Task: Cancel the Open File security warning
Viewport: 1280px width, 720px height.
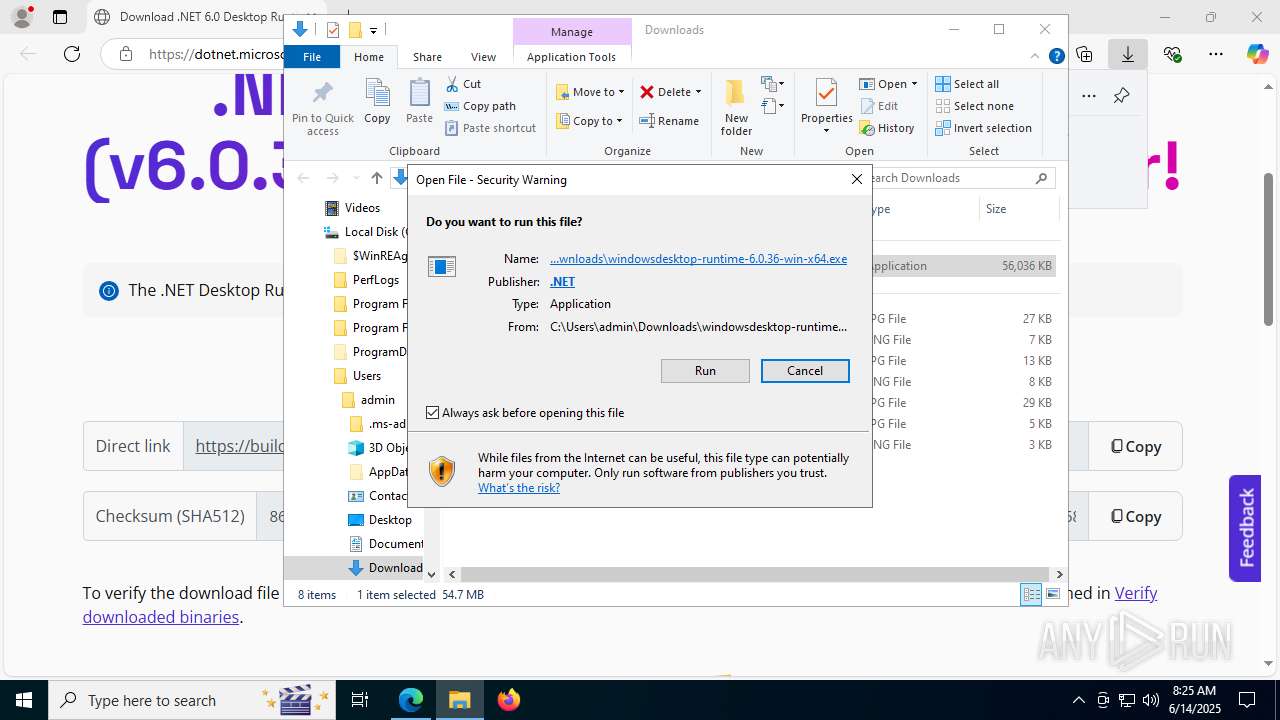Action: click(805, 371)
